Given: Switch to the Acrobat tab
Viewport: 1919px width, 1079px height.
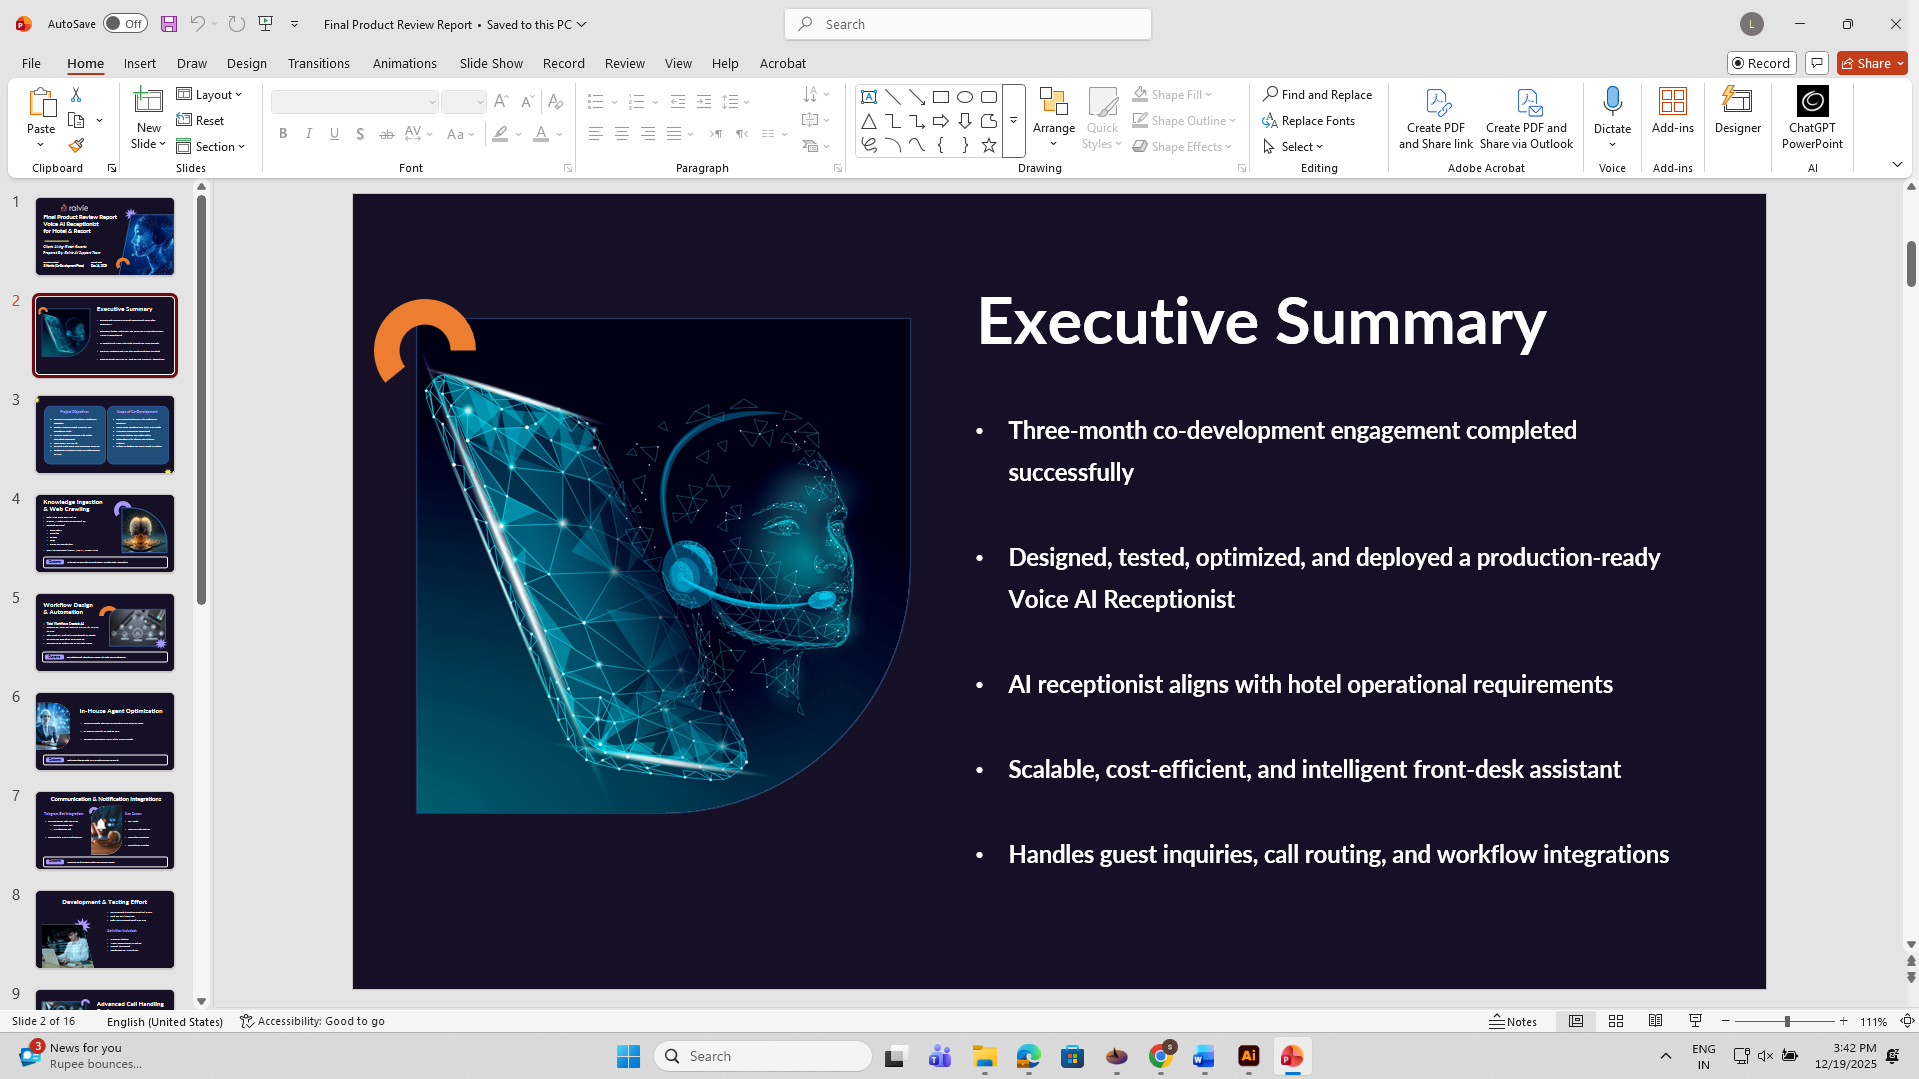Looking at the screenshot, I should pyautogui.click(x=782, y=63).
